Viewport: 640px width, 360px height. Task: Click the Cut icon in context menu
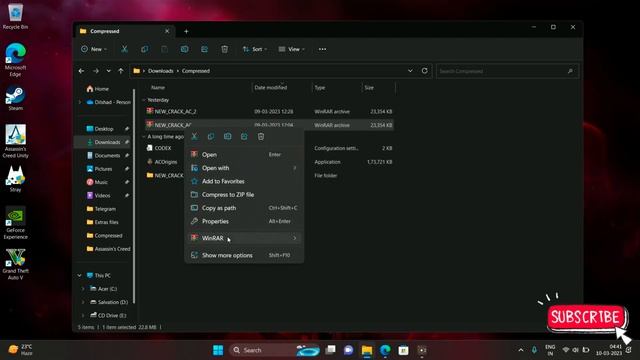pyautogui.click(x=194, y=136)
